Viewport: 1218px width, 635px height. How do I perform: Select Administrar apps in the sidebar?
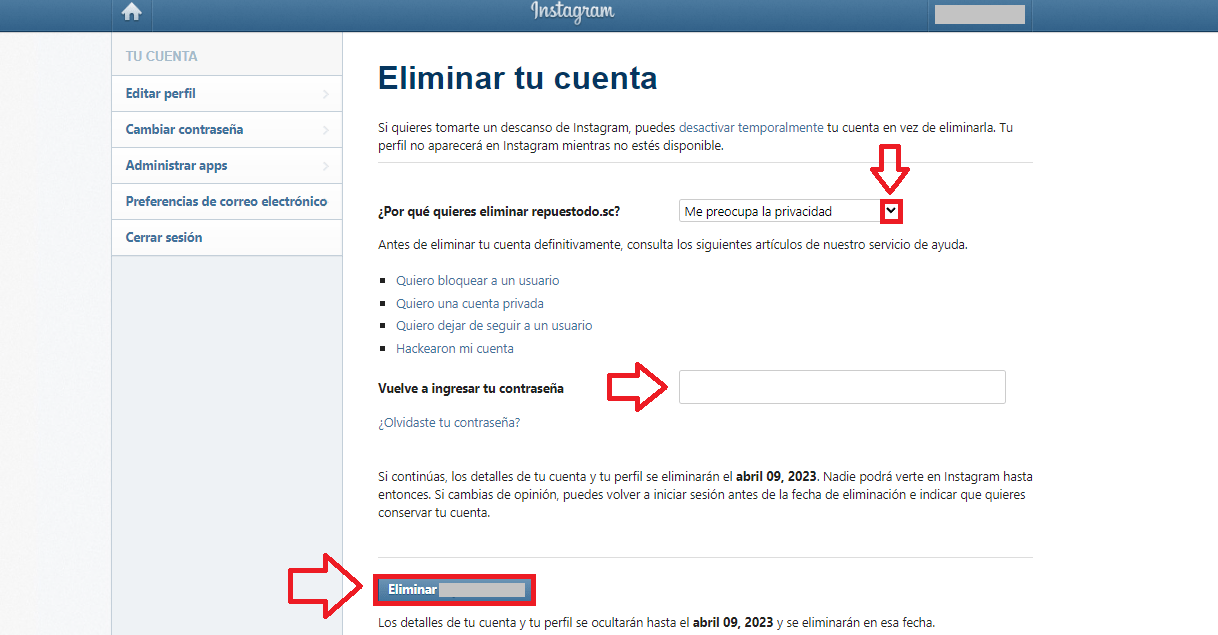[227, 166]
